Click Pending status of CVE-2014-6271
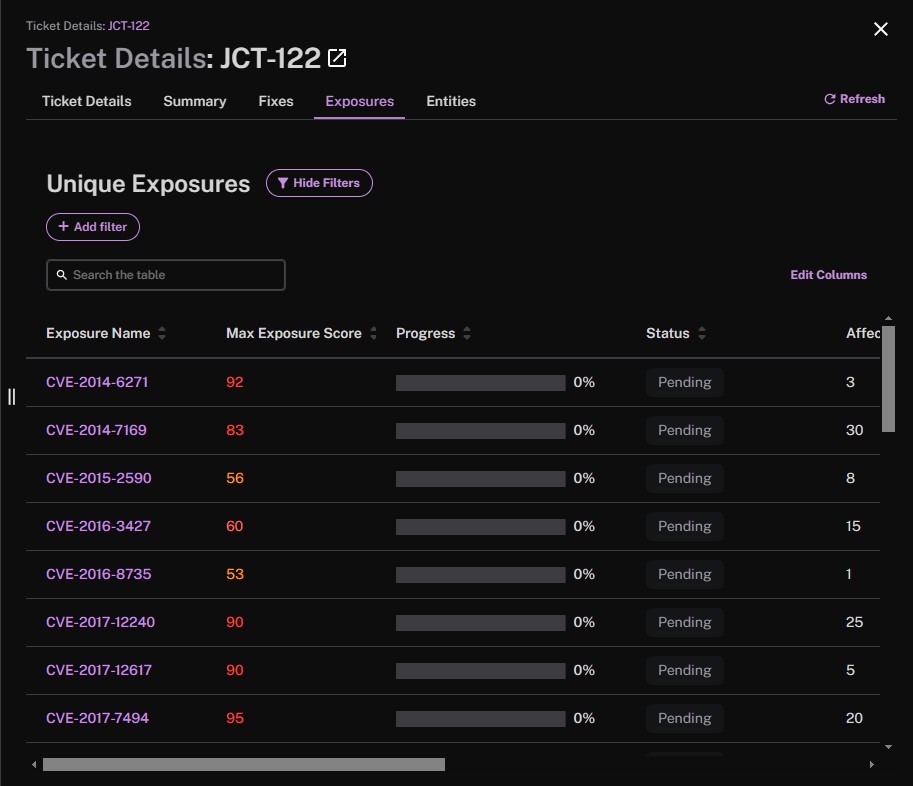913x786 pixels. click(x=684, y=382)
